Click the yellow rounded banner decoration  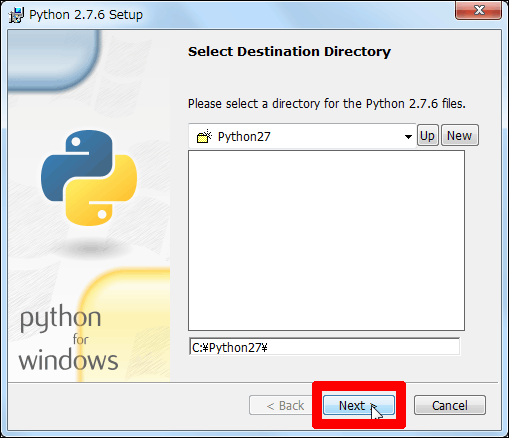pyautogui.click(x=125, y=325)
